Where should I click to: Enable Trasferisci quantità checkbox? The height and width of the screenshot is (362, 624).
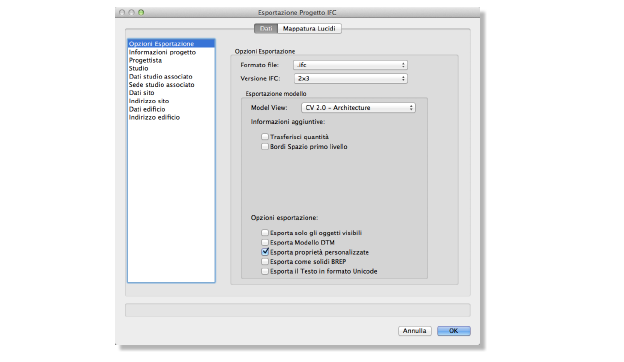click(265, 137)
